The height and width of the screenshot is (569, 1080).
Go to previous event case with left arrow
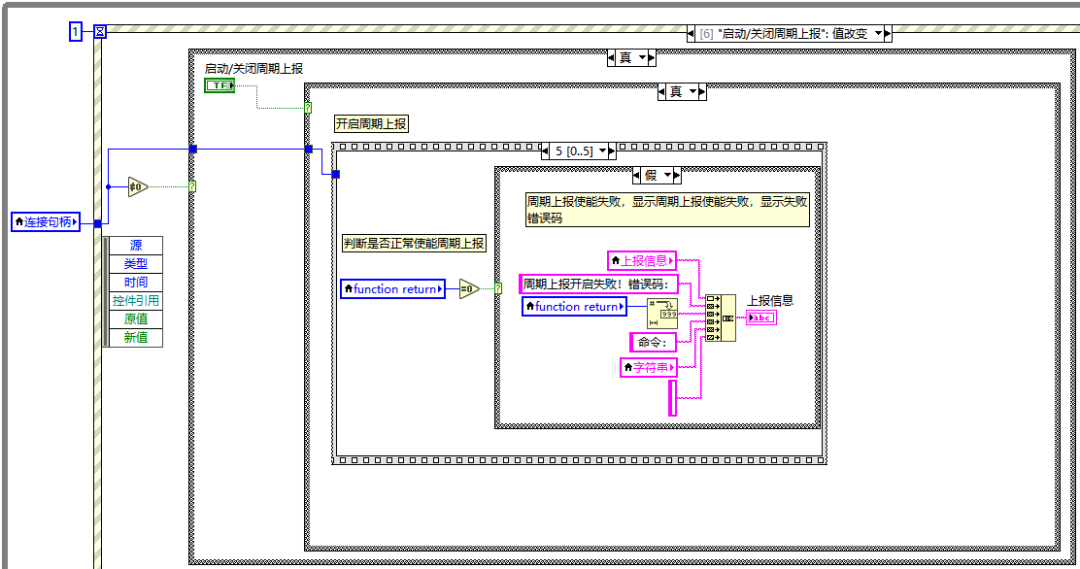pyautogui.click(x=691, y=33)
